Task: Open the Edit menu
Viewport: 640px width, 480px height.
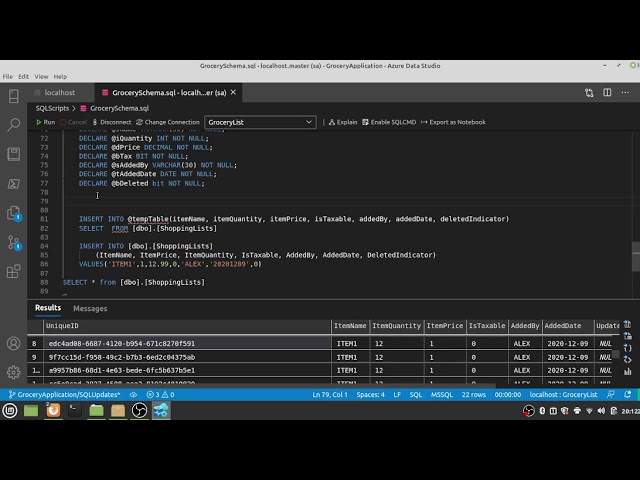Action: coord(24,76)
